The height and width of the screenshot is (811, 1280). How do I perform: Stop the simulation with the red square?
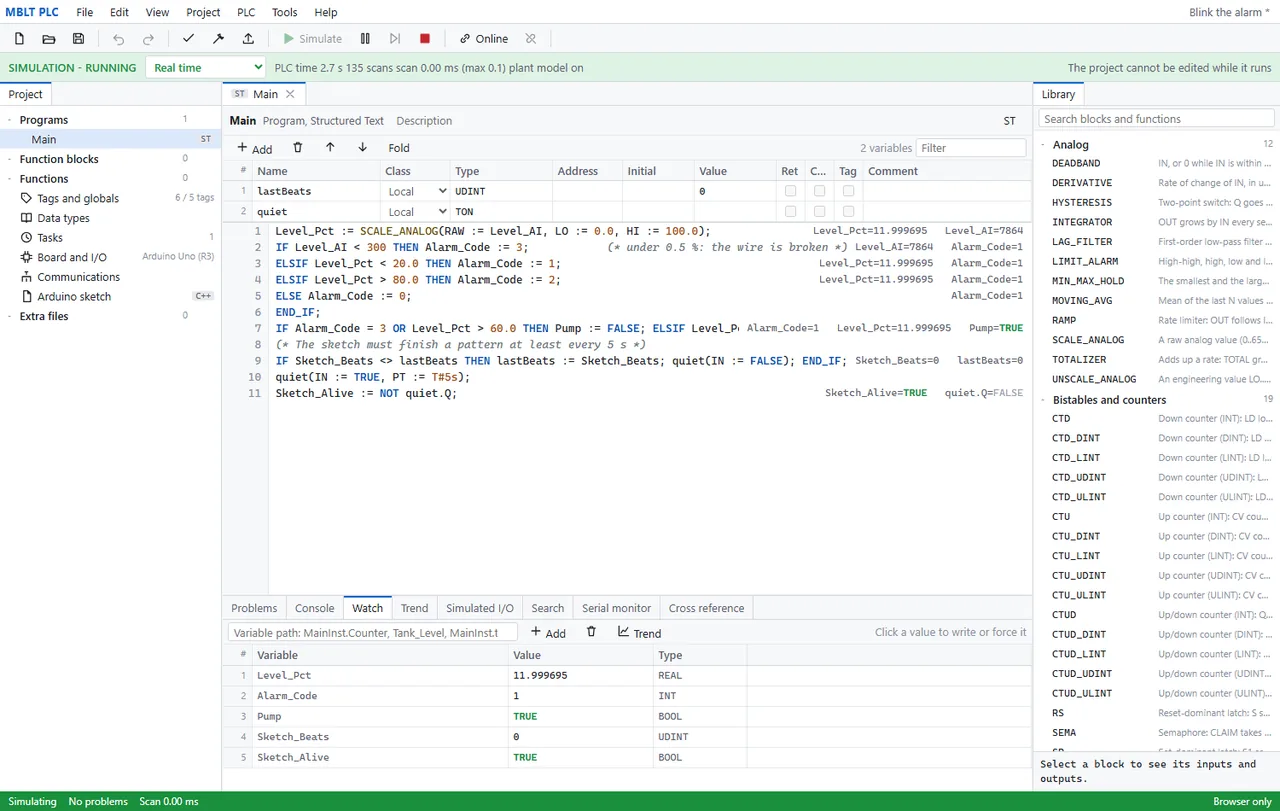tap(425, 39)
